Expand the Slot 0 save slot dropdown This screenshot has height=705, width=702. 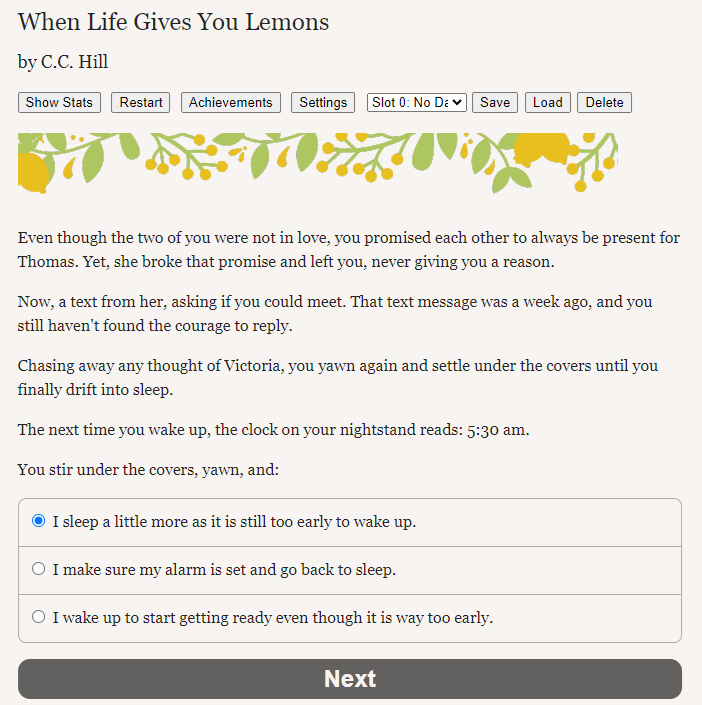click(417, 103)
